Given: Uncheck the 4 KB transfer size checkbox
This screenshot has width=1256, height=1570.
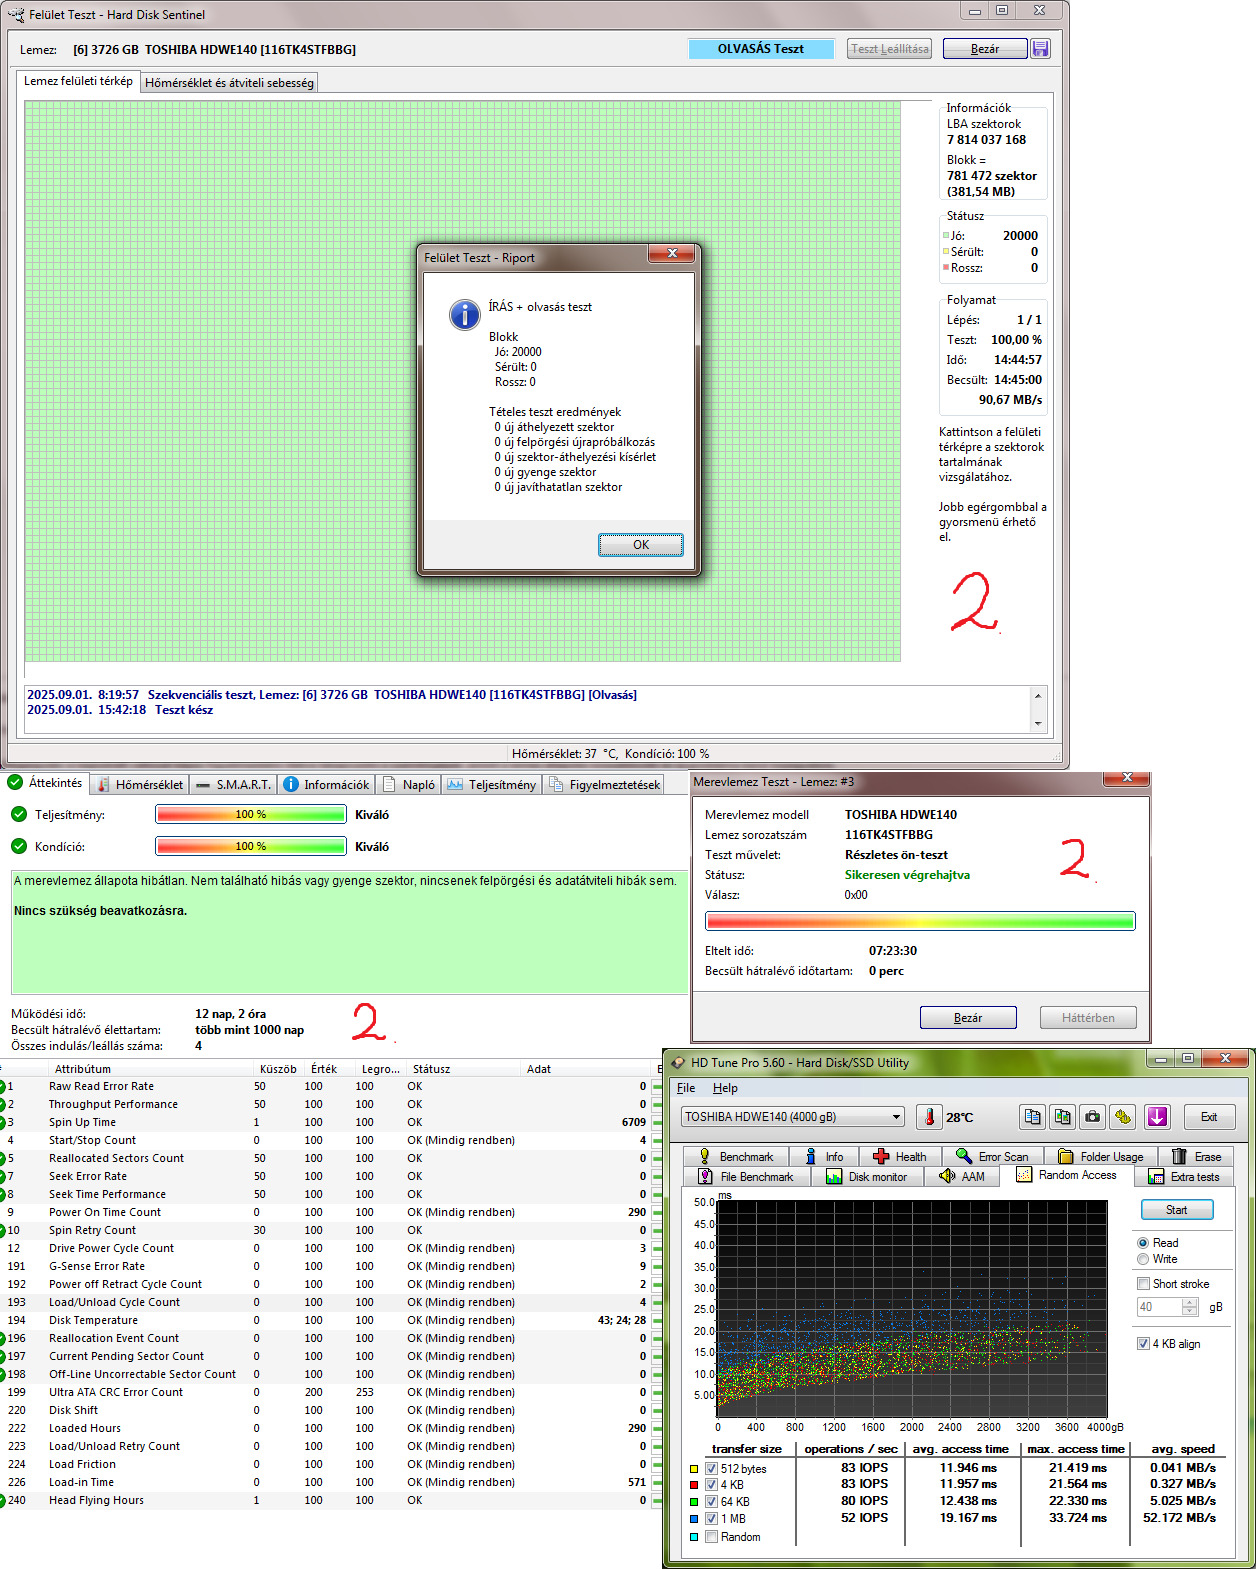Looking at the screenshot, I should point(712,1485).
